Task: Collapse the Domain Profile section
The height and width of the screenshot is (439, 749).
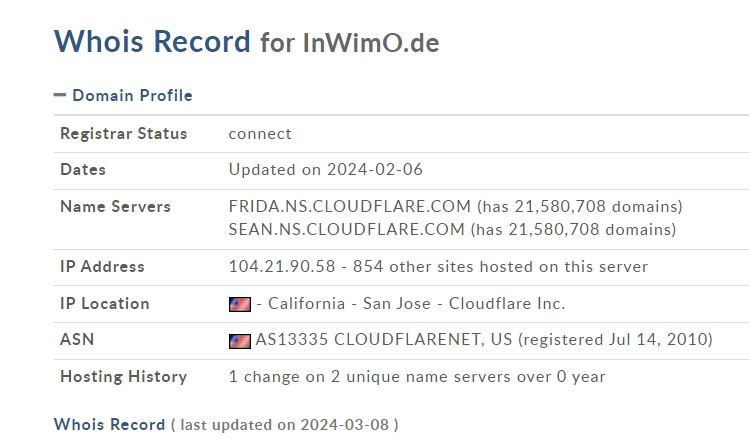Action: [60, 95]
